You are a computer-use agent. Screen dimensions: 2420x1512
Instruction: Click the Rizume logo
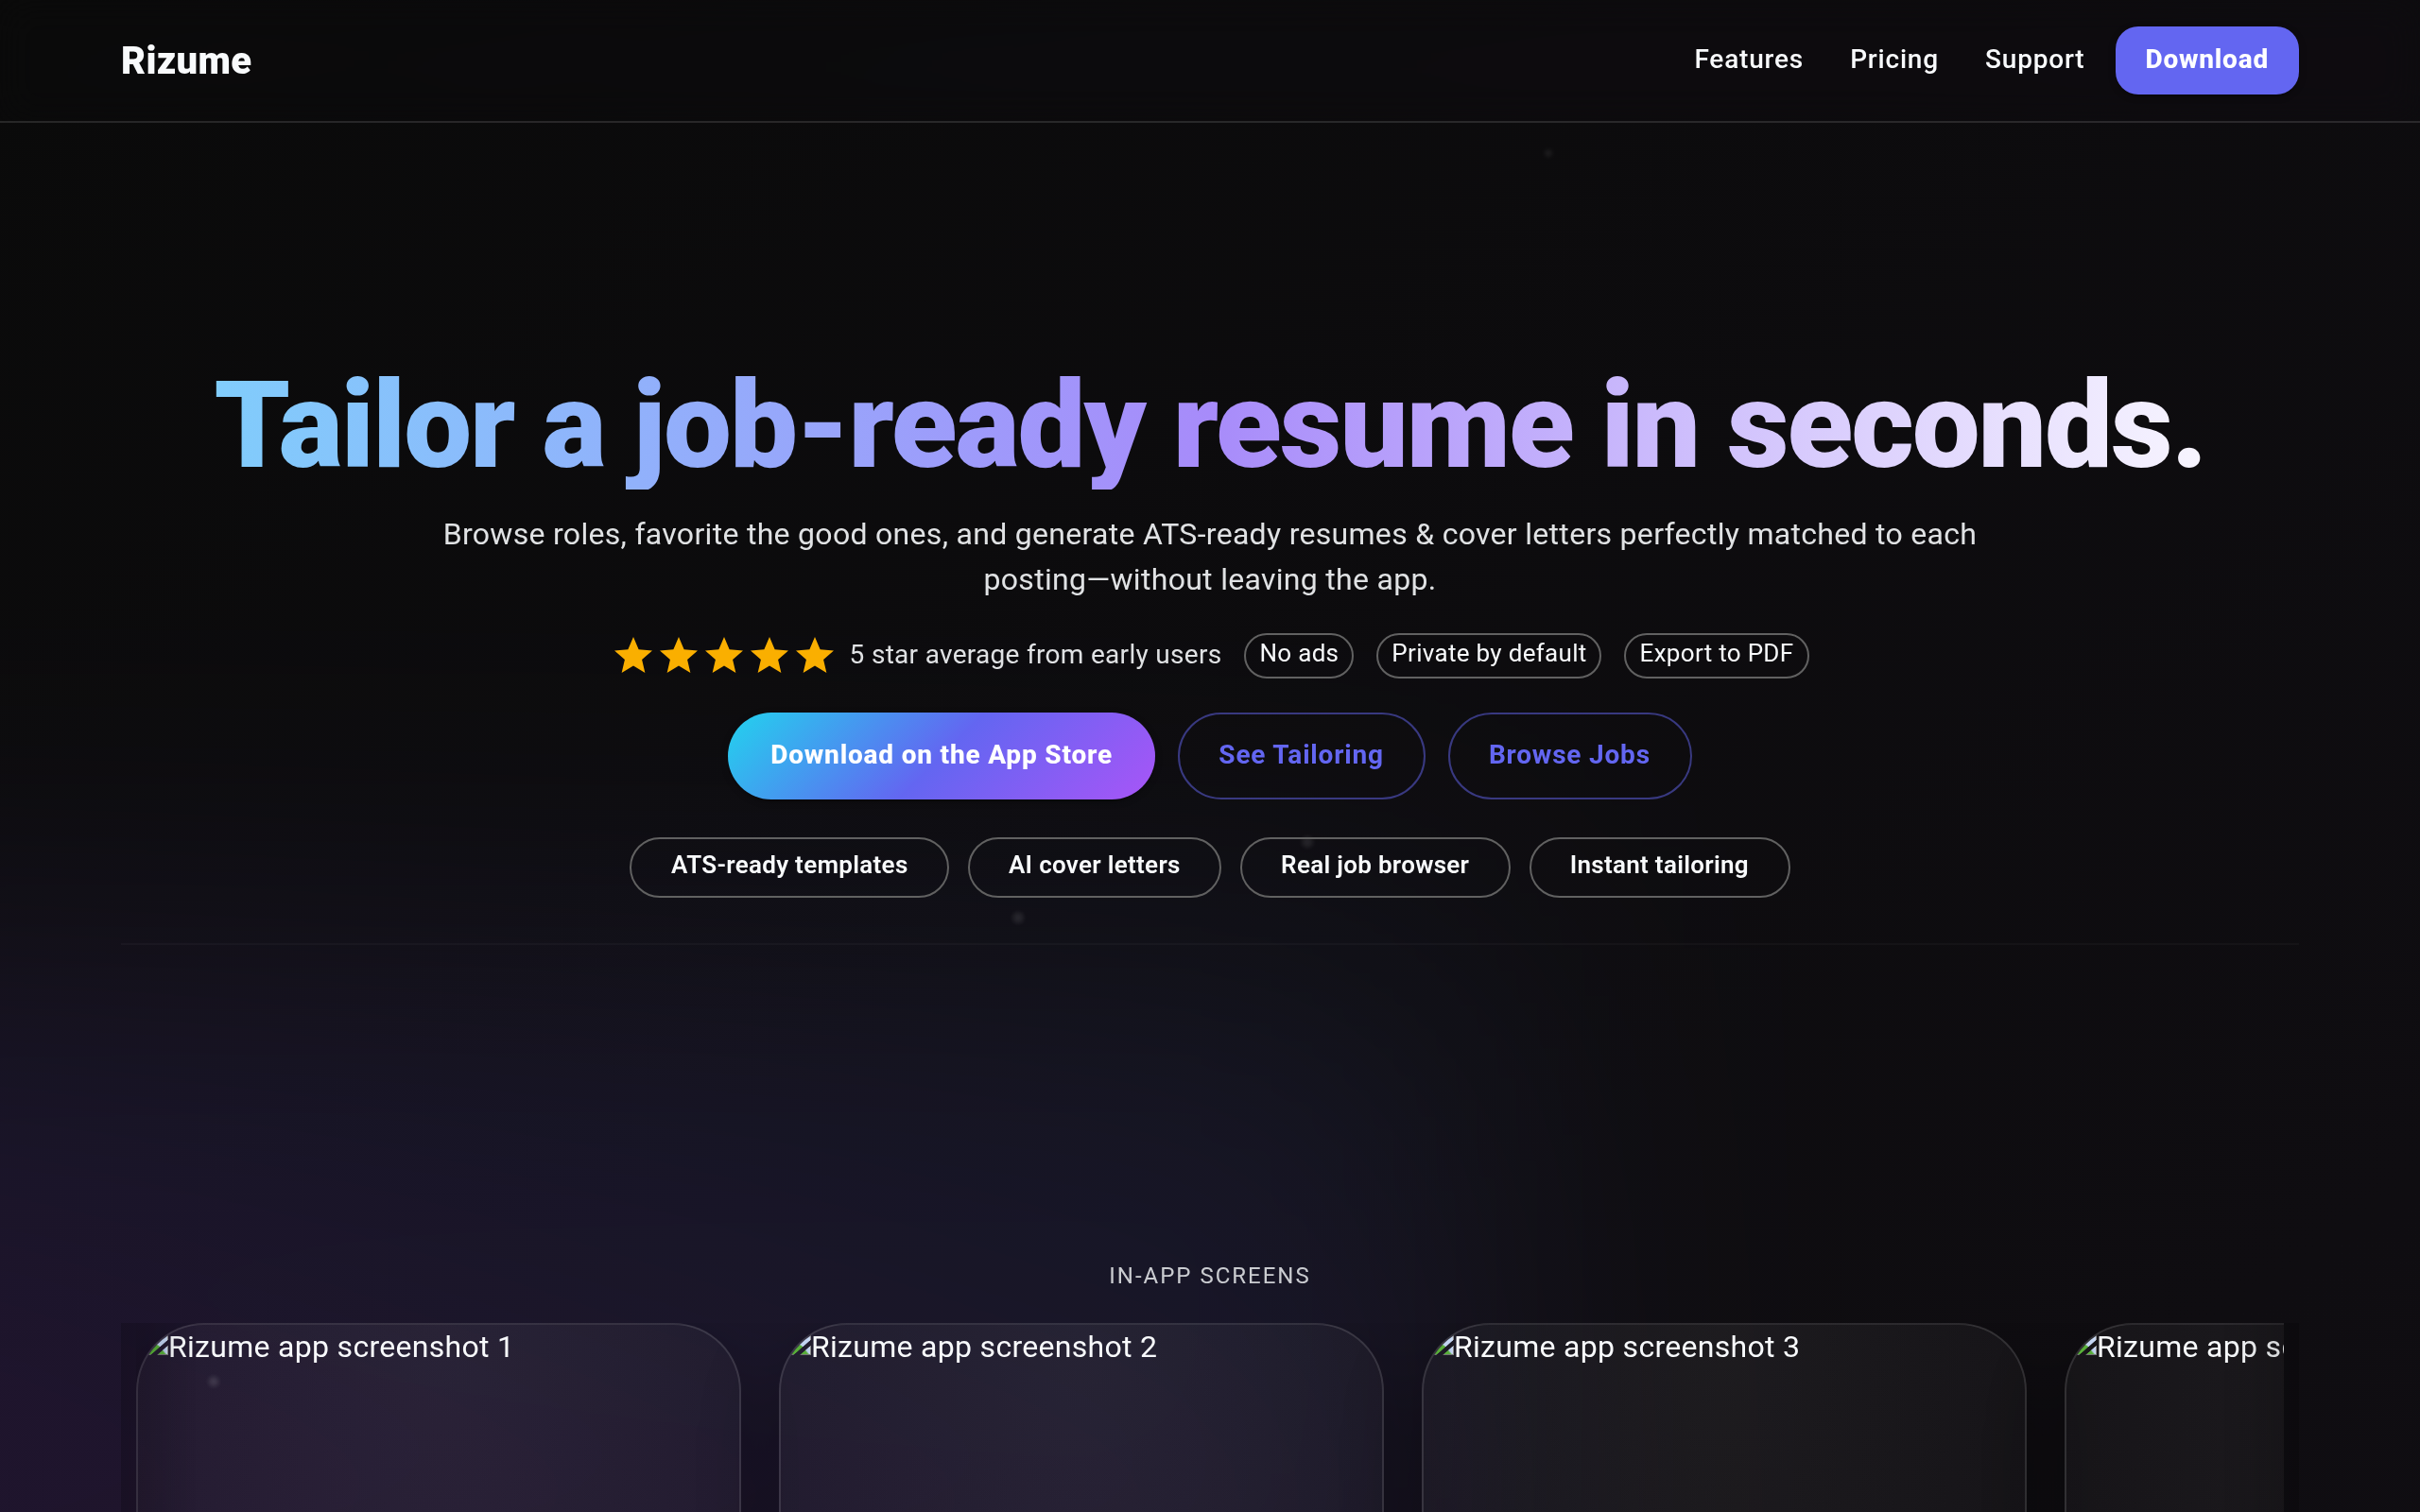[x=185, y=59]
